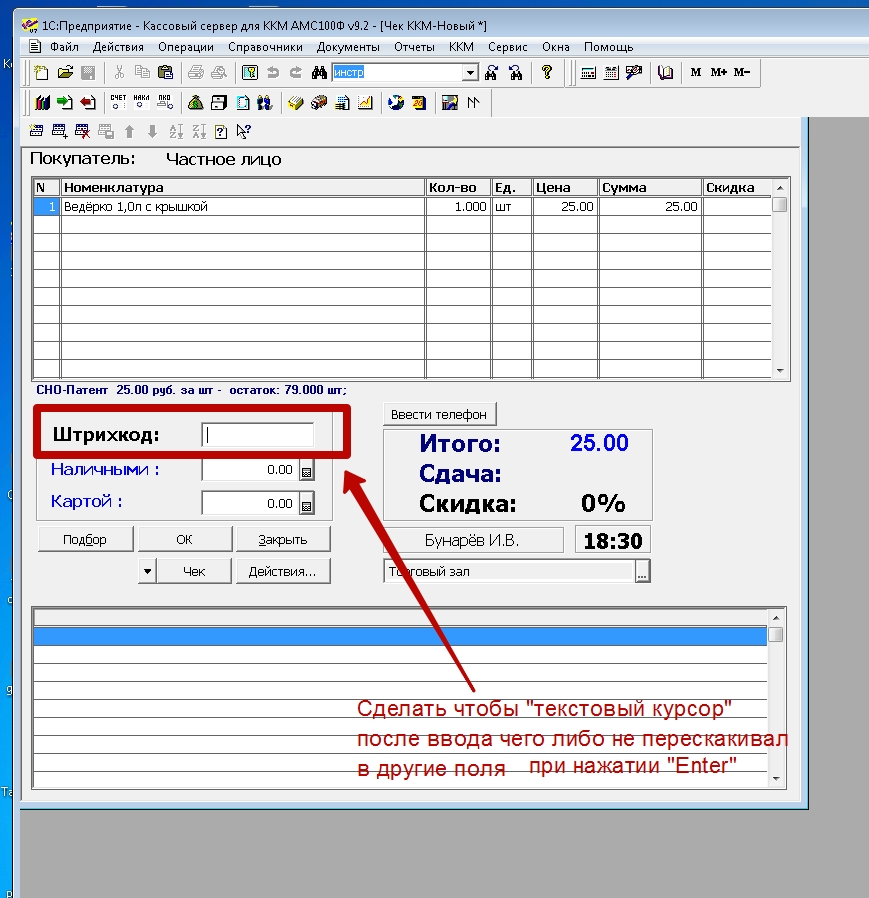Open the calculator from the toolbar
Viewport: 869px width, 898px height.
588,73
